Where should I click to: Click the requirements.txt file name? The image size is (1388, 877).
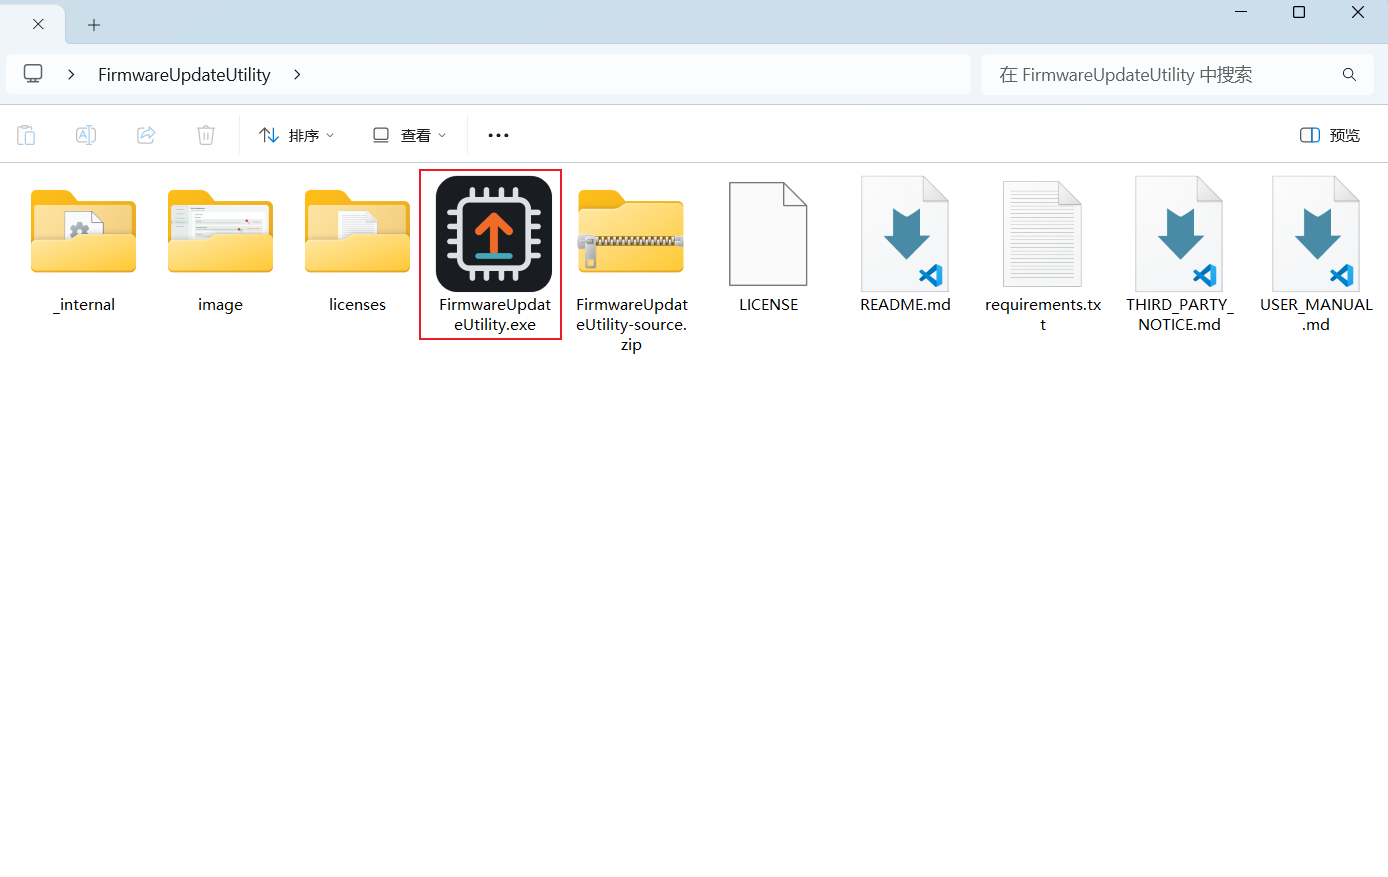coord(1043,314)
